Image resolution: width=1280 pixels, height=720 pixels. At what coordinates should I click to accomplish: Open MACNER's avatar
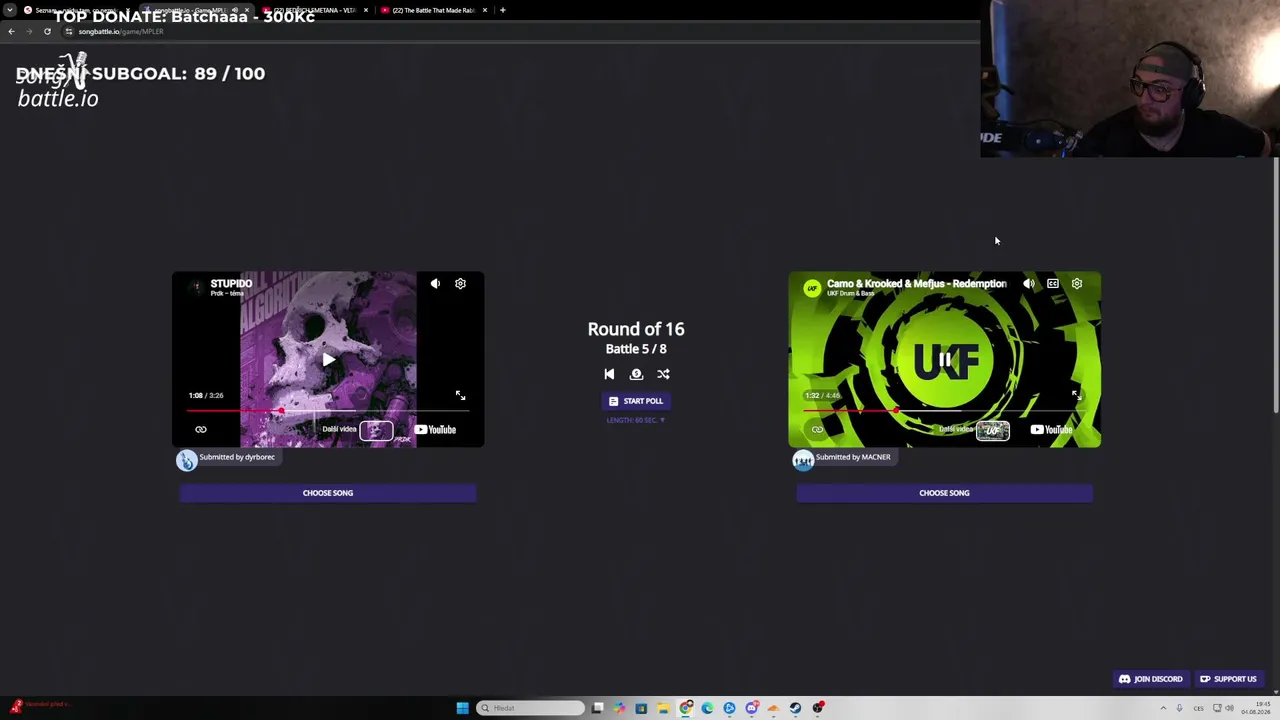click(803, 460)
